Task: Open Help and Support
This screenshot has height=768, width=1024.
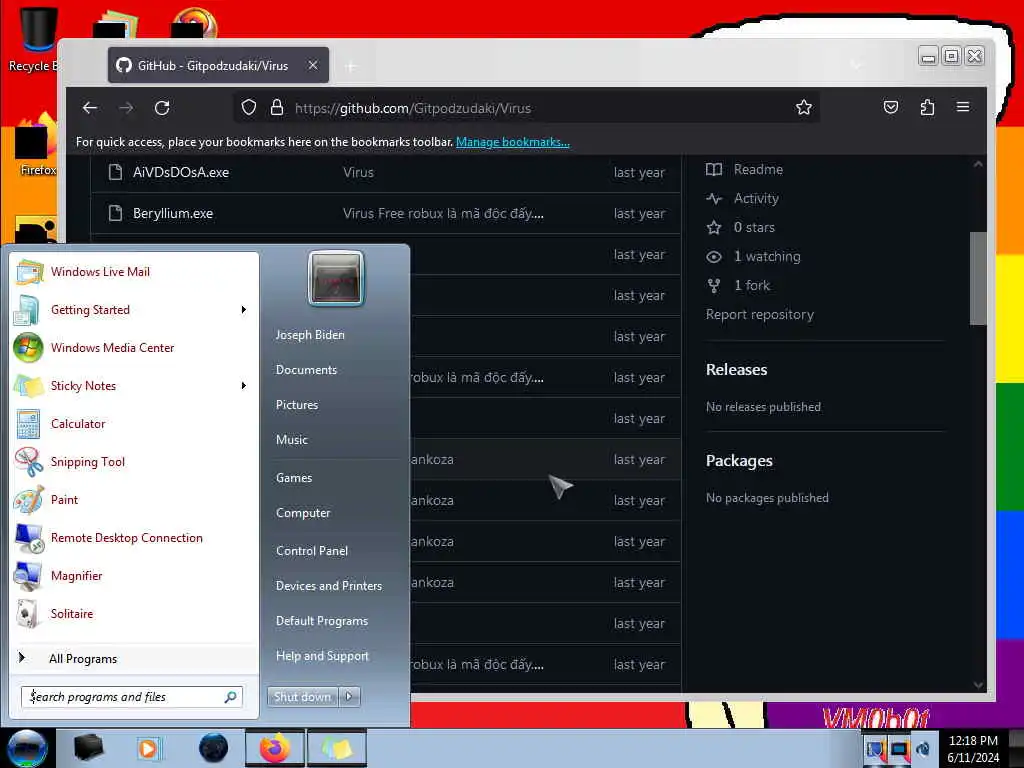Action: (322, 656)
